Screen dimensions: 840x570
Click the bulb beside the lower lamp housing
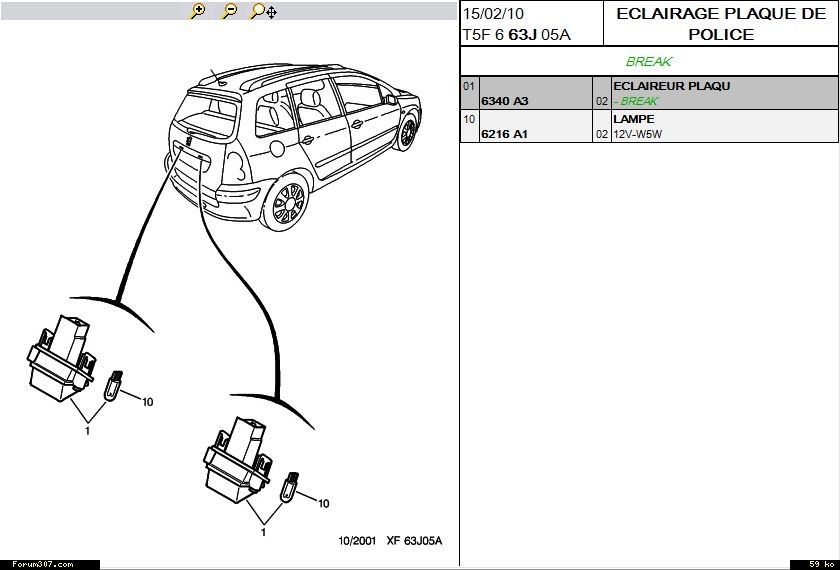click(293, 484)
